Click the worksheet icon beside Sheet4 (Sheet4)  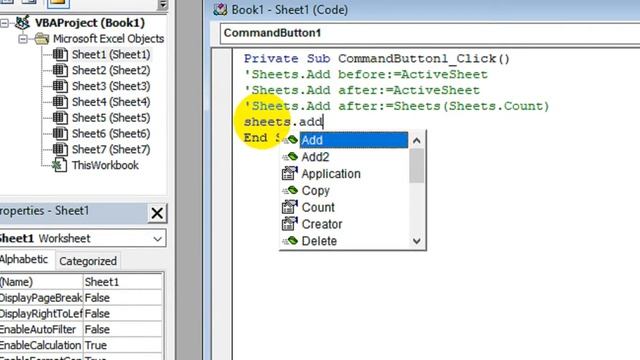click(x=60, y=102)
